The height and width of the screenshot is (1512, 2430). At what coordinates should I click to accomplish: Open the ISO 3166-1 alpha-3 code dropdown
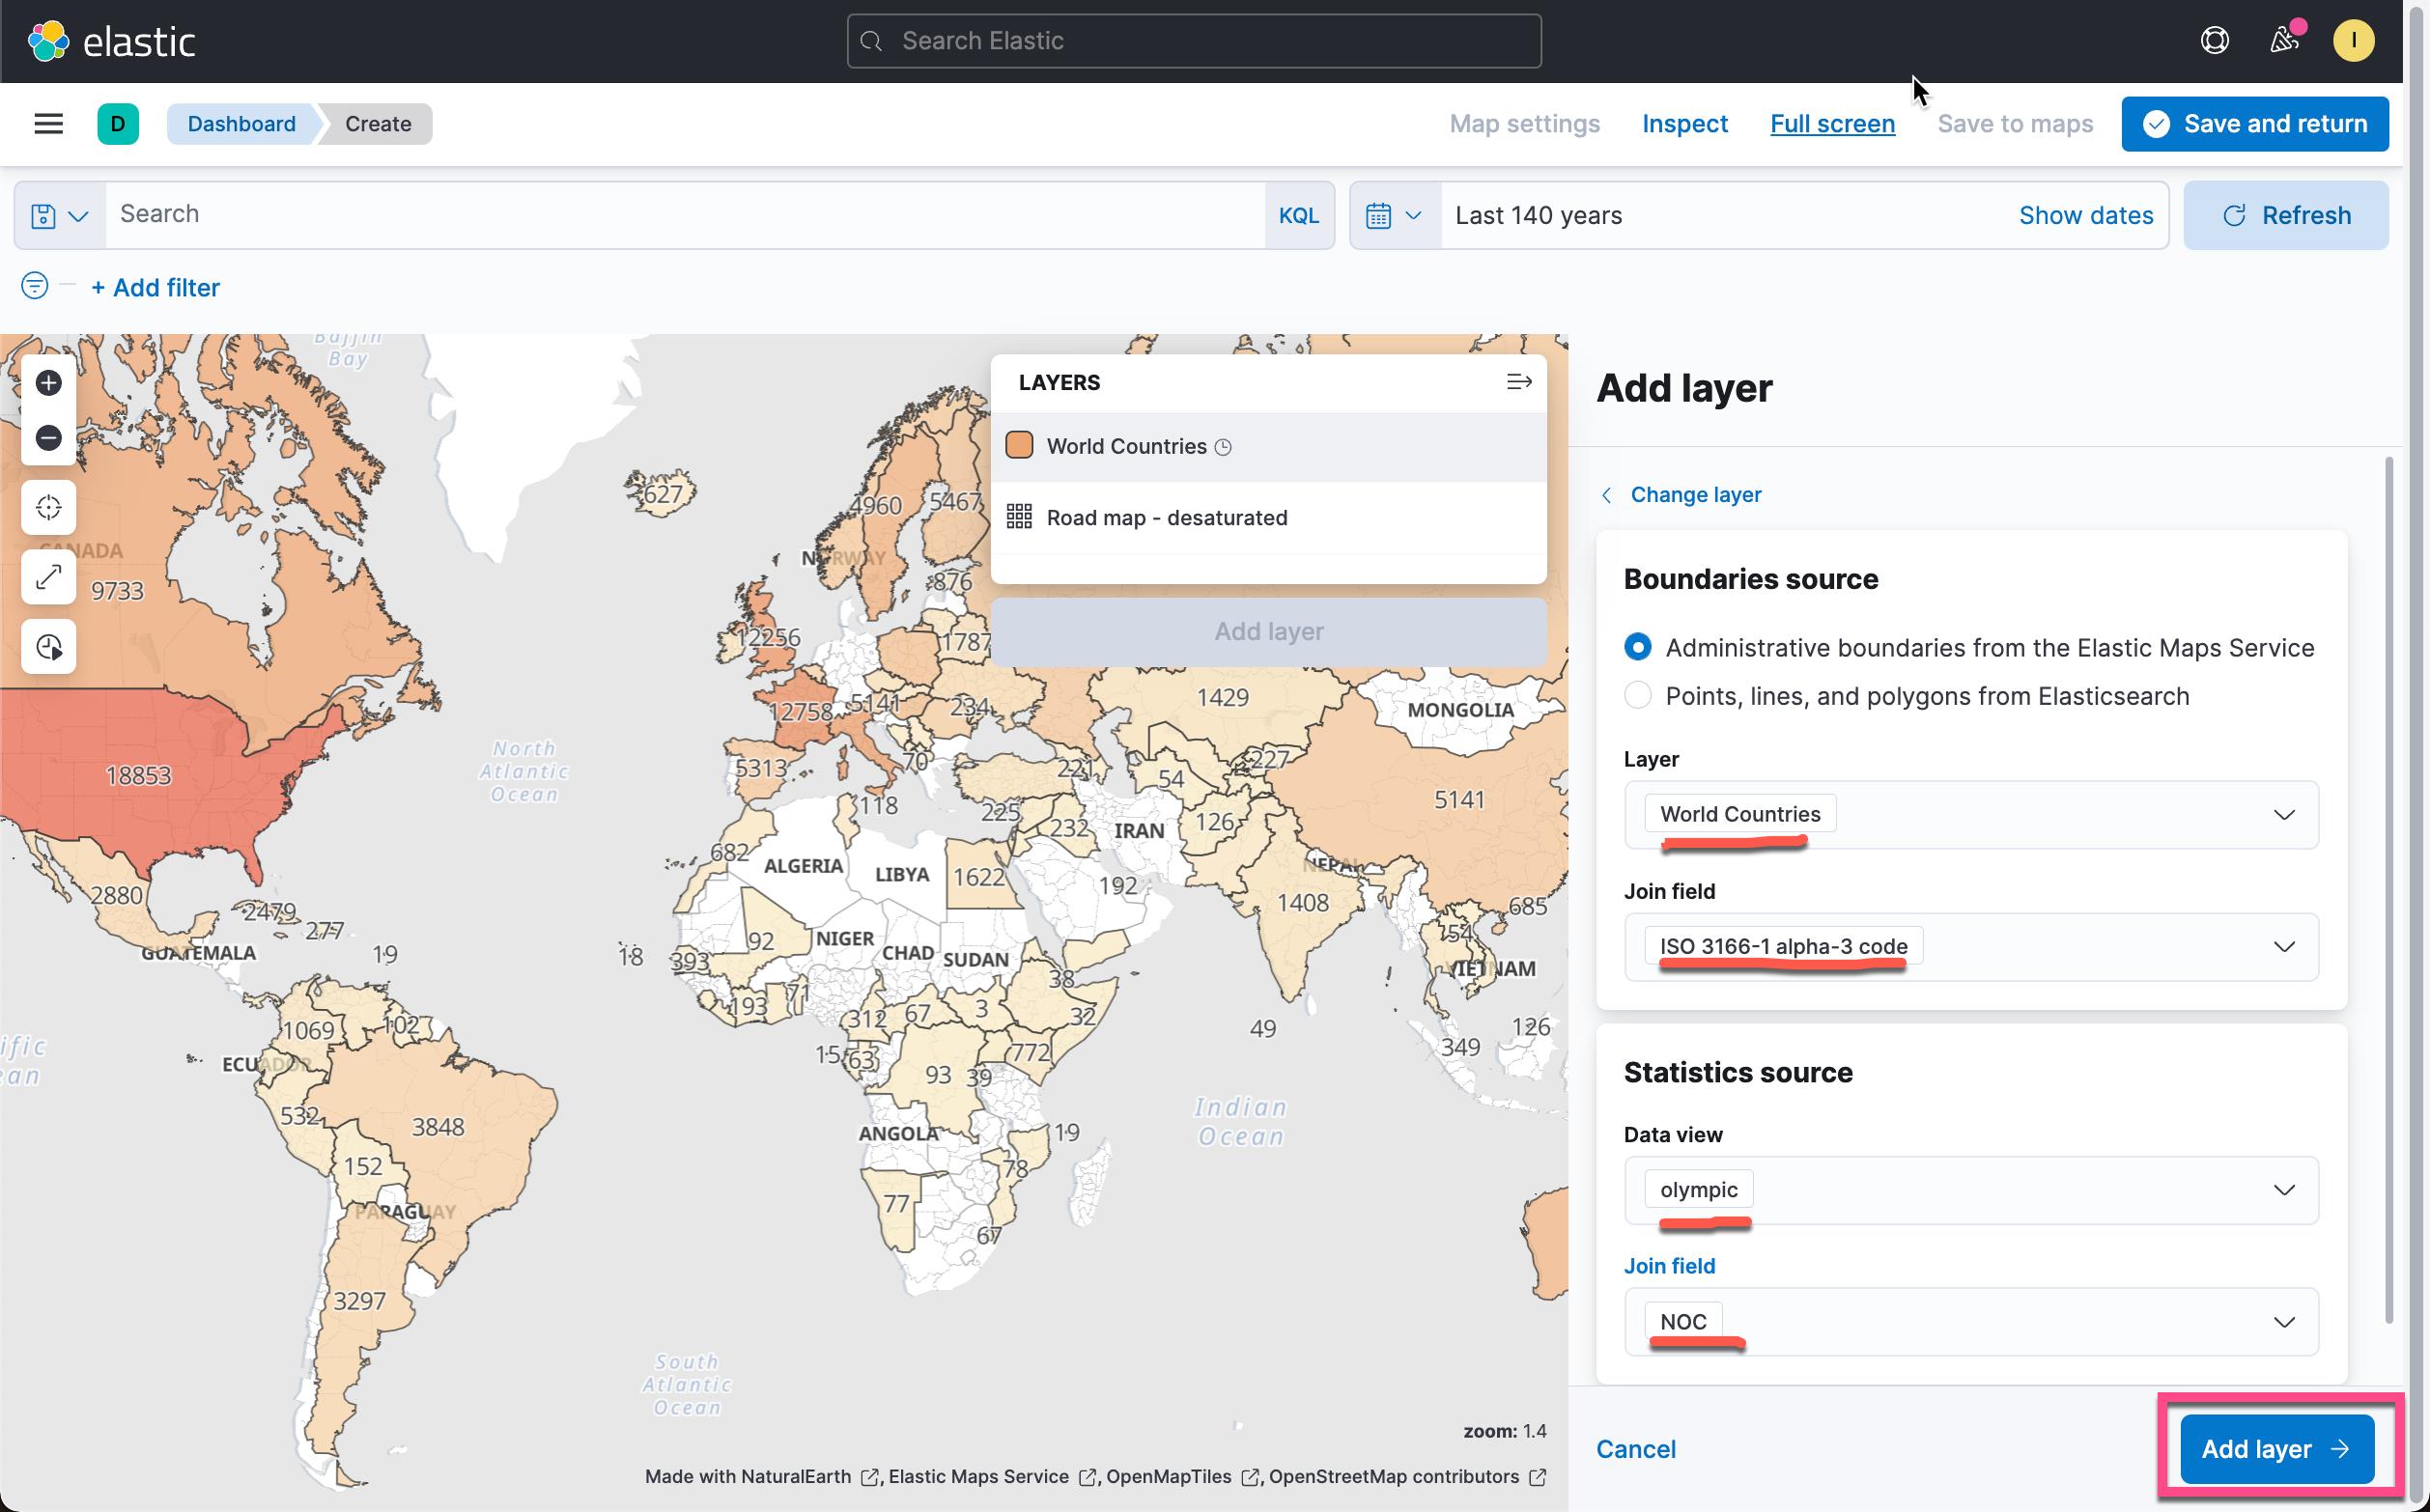[1971, 947]
